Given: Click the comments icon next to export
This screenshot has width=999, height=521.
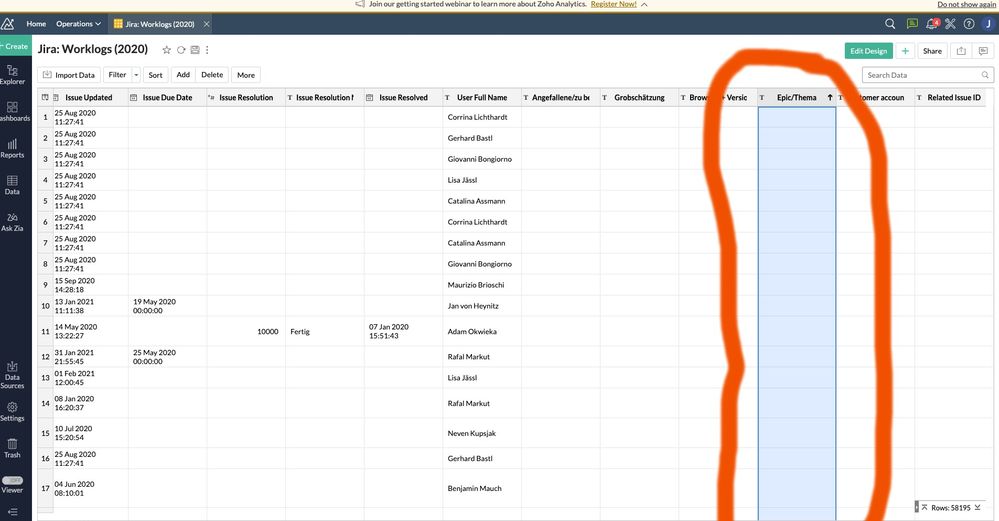Looking at the screenshot, I should click(x=983, y=51).
